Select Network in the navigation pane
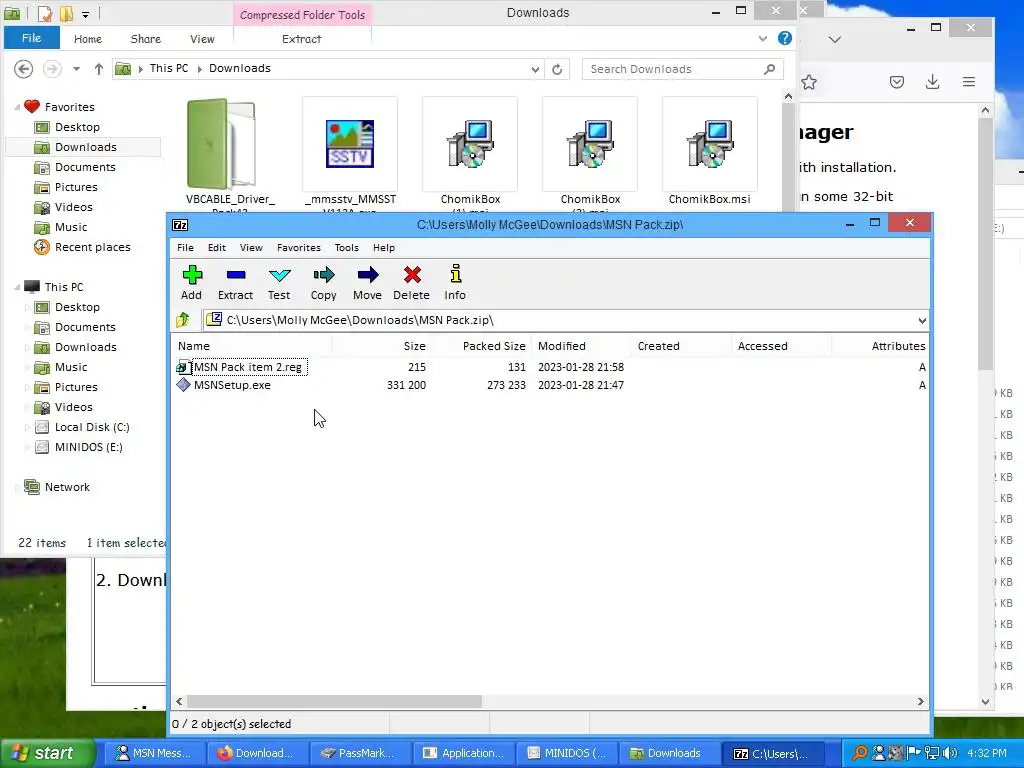1024x768 pixels. (67, 487)
